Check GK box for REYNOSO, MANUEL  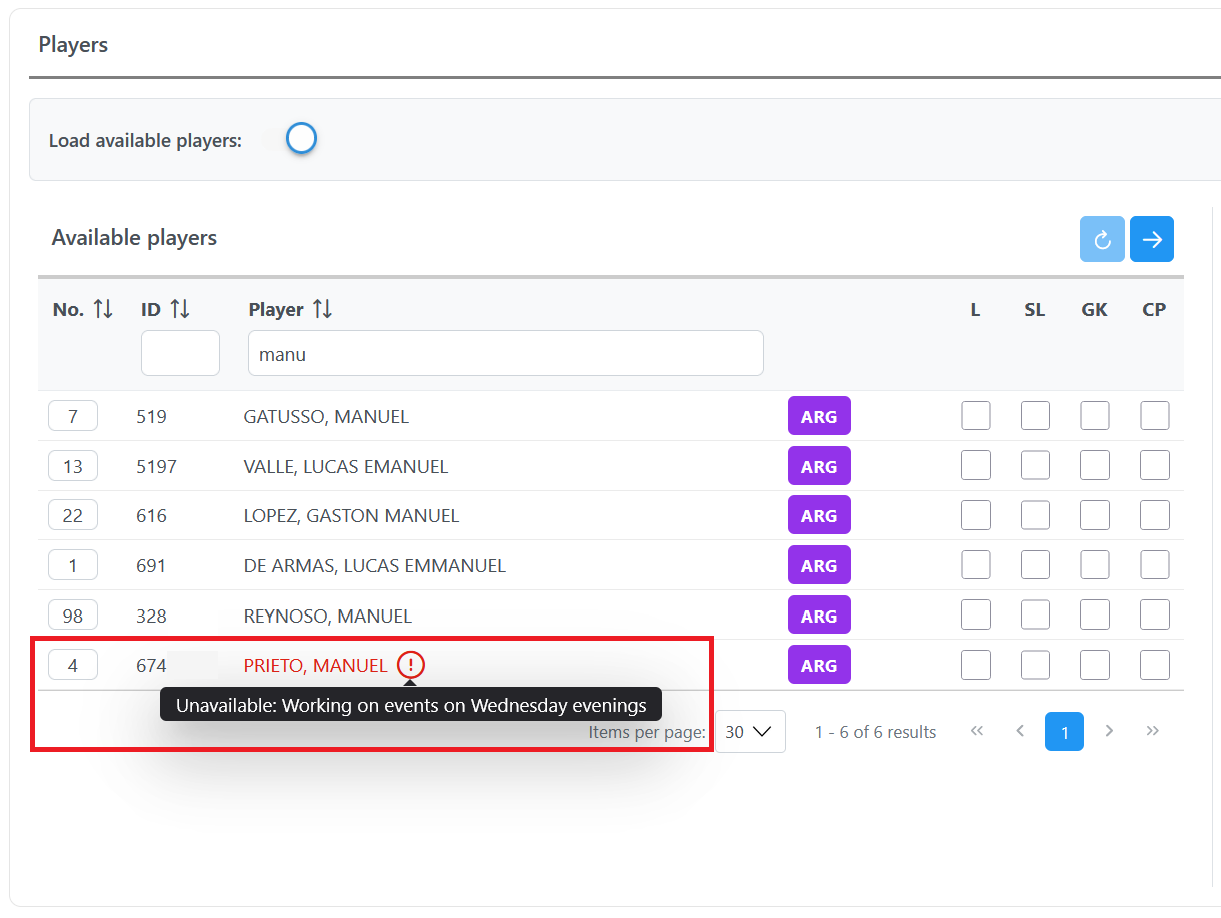[x=1095, y=615]
